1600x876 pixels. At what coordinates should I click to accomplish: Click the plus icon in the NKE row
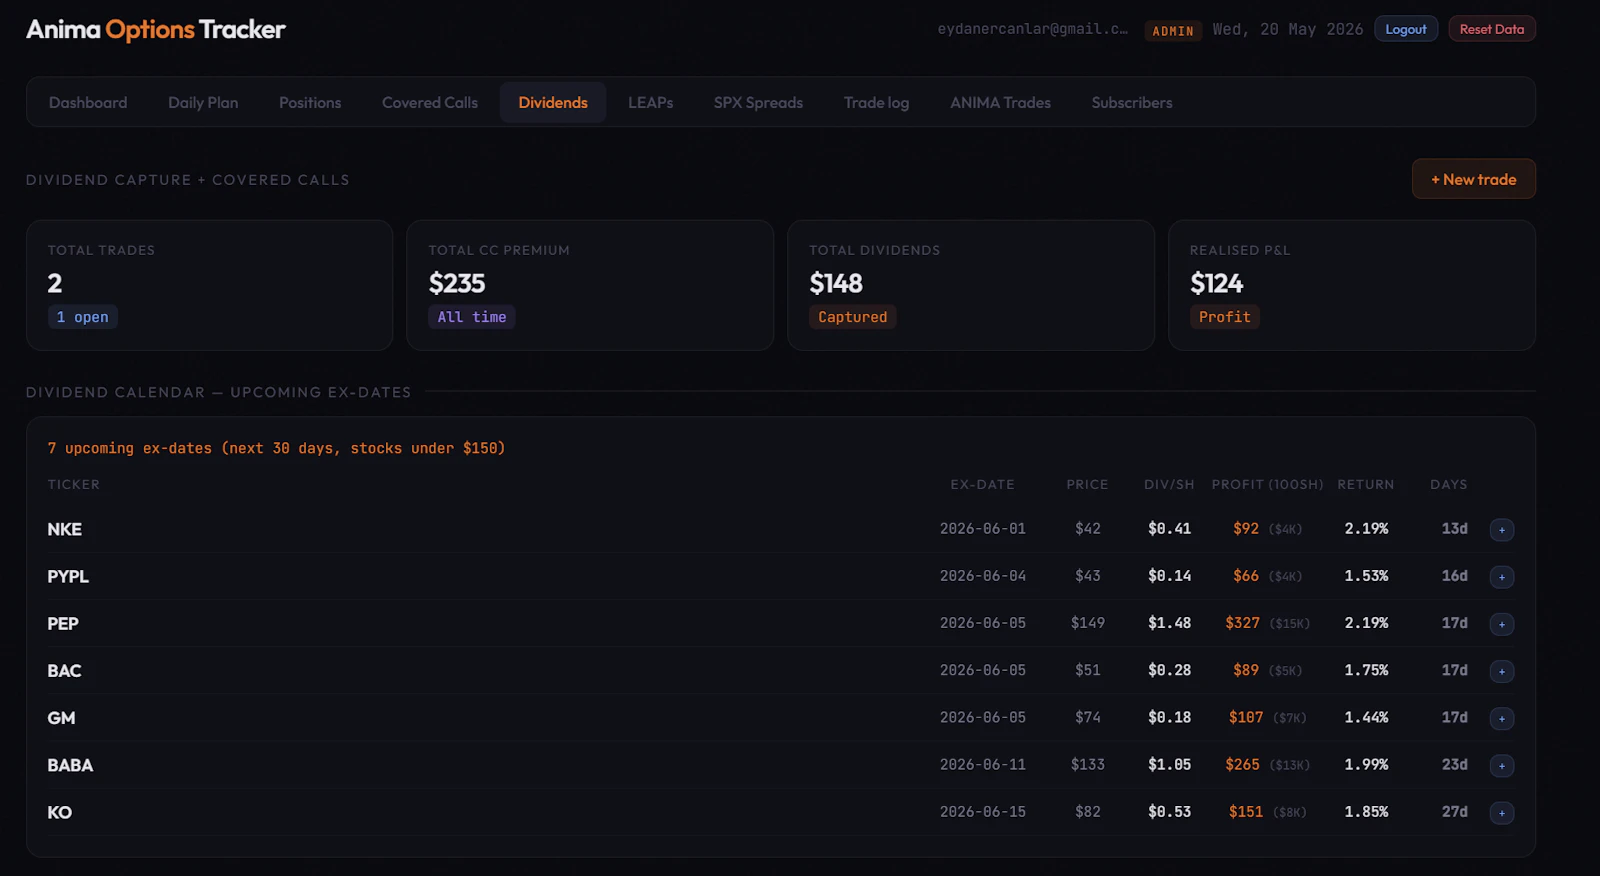click(1502, 530)
